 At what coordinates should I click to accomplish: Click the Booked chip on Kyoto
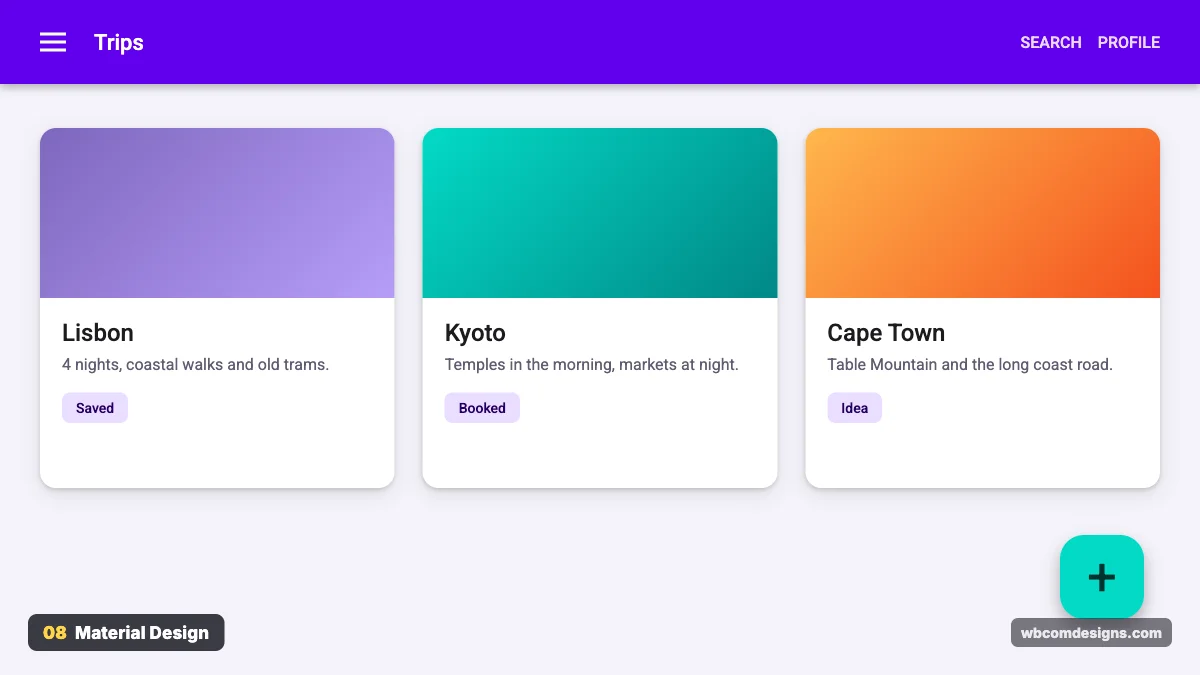point(482,408)
